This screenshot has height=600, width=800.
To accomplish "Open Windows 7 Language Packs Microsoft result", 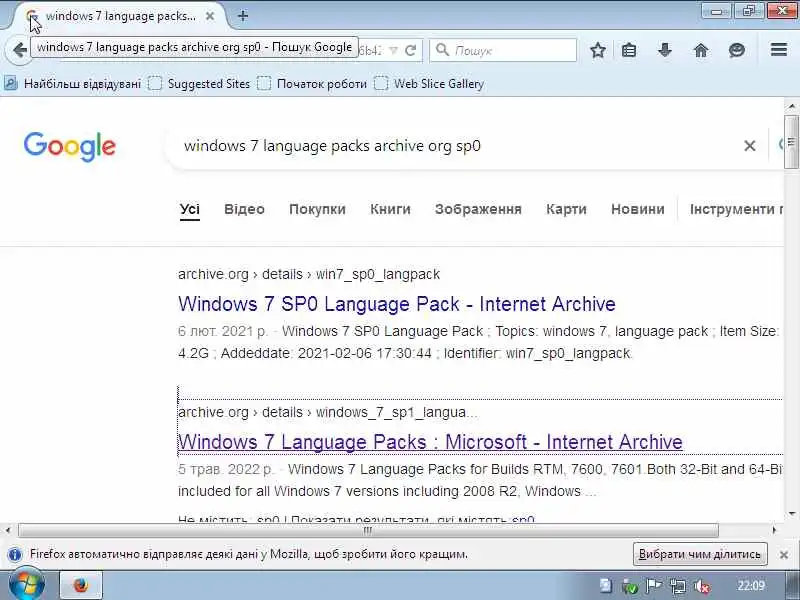I will tap(430, 442).
